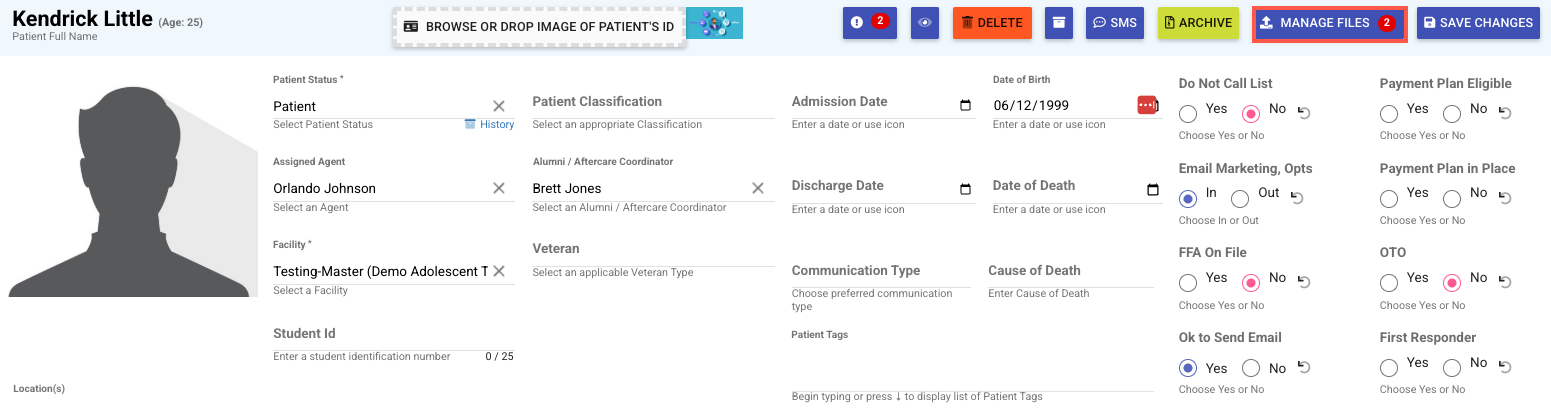This screenshot has width=1551, height=408.
Task: View Patient Status History link
Action: [x=490, y=125]
